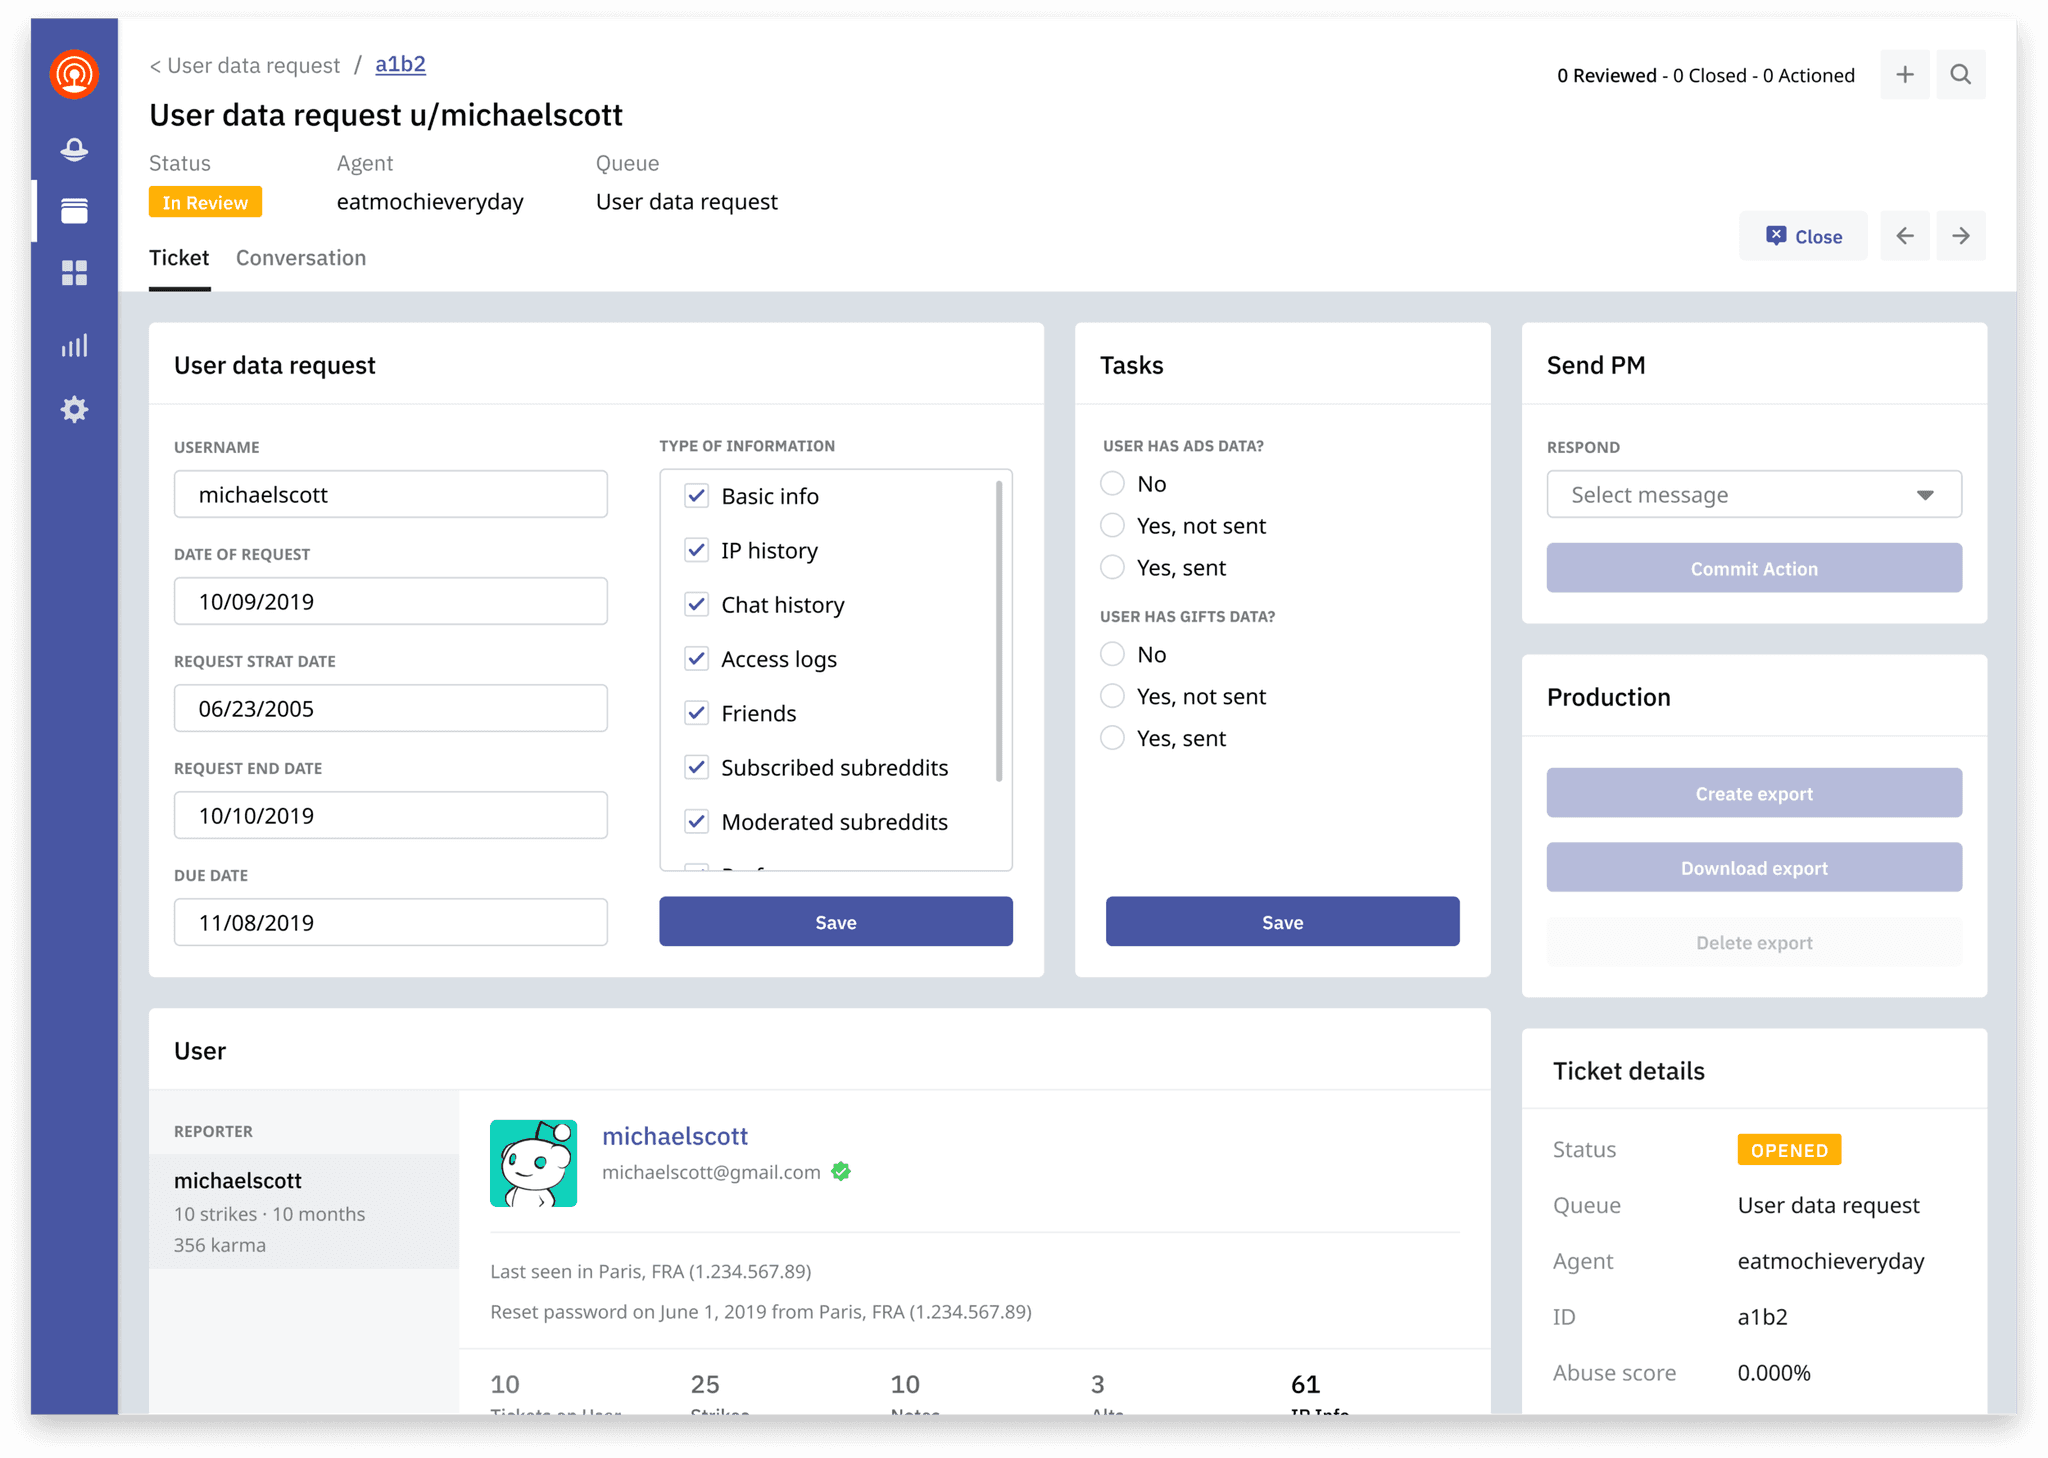Click the Delete export button

click(x=1754, y=942)
